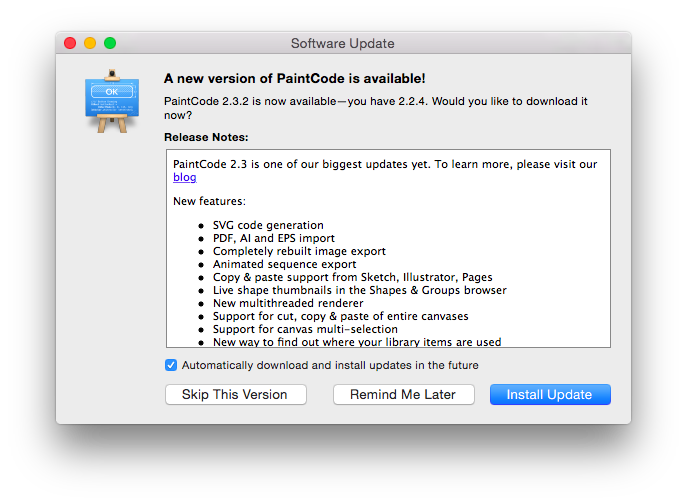Choose Remind Me Later
This screenshot has height=504, width=687.
[x=404, y=394]
